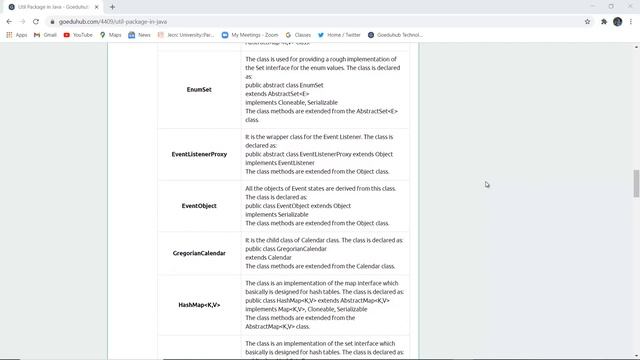Click the GregorianCalendar class name cell
This screenshot has height=360, width=640.
pyautogui.click(x=199, y=253)
